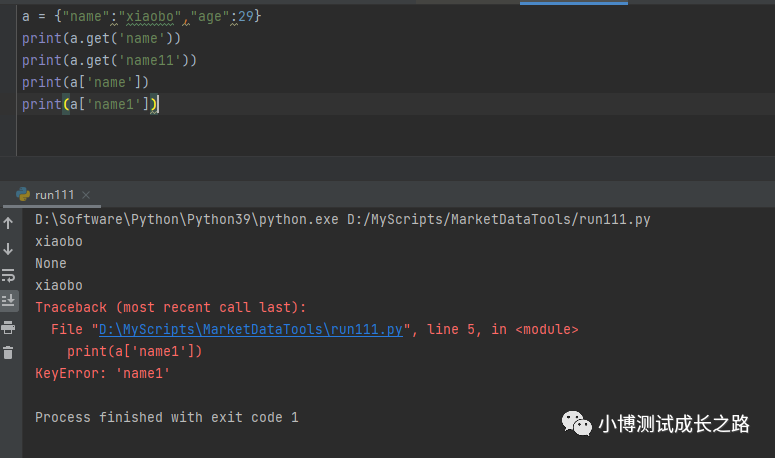Select the run111 run tab

click(x=54, y=195)
